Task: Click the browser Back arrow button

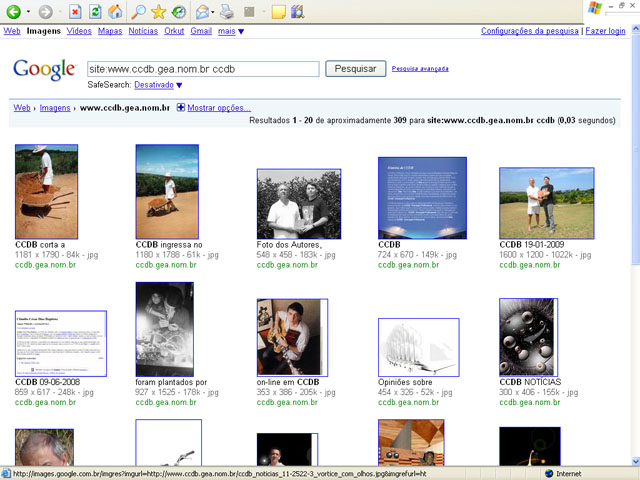Action: pos(16,12)
